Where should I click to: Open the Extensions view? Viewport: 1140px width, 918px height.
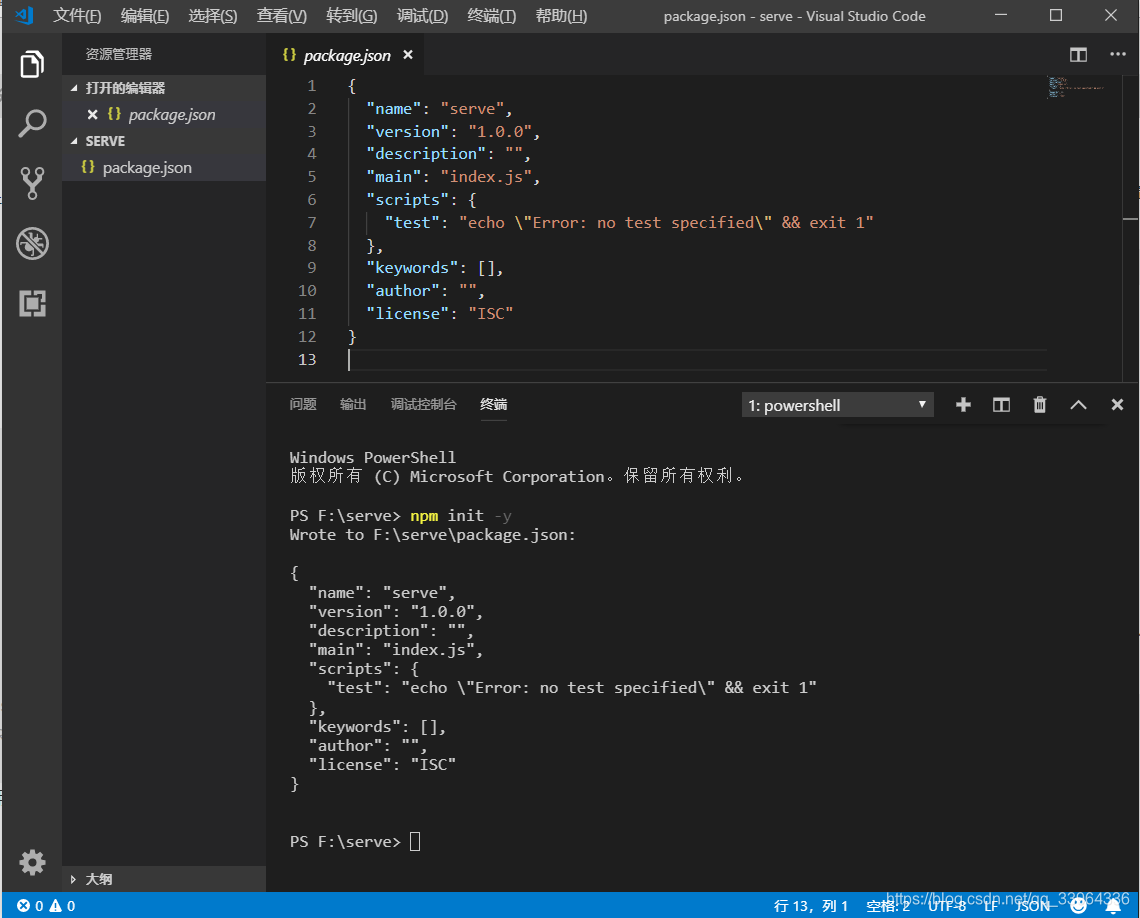pyautogui.click(x=32, y=303)
